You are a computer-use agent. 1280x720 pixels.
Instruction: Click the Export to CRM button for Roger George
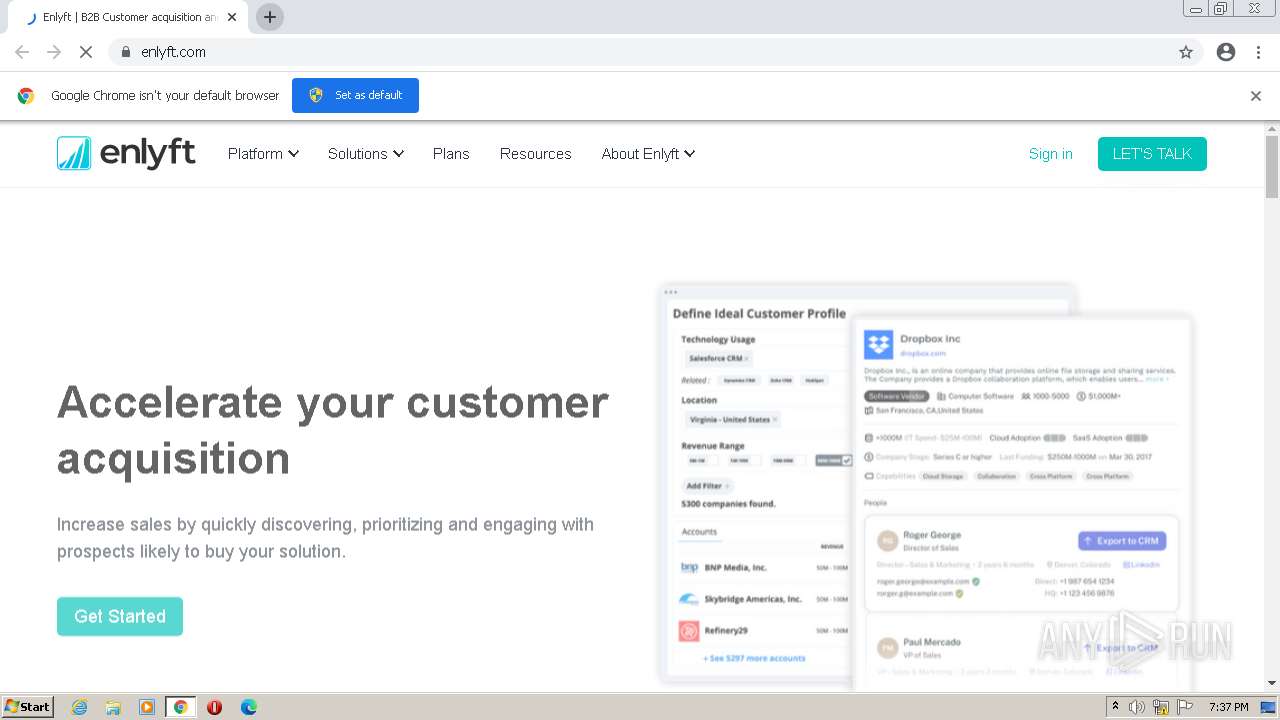[x=1122, y=540]
